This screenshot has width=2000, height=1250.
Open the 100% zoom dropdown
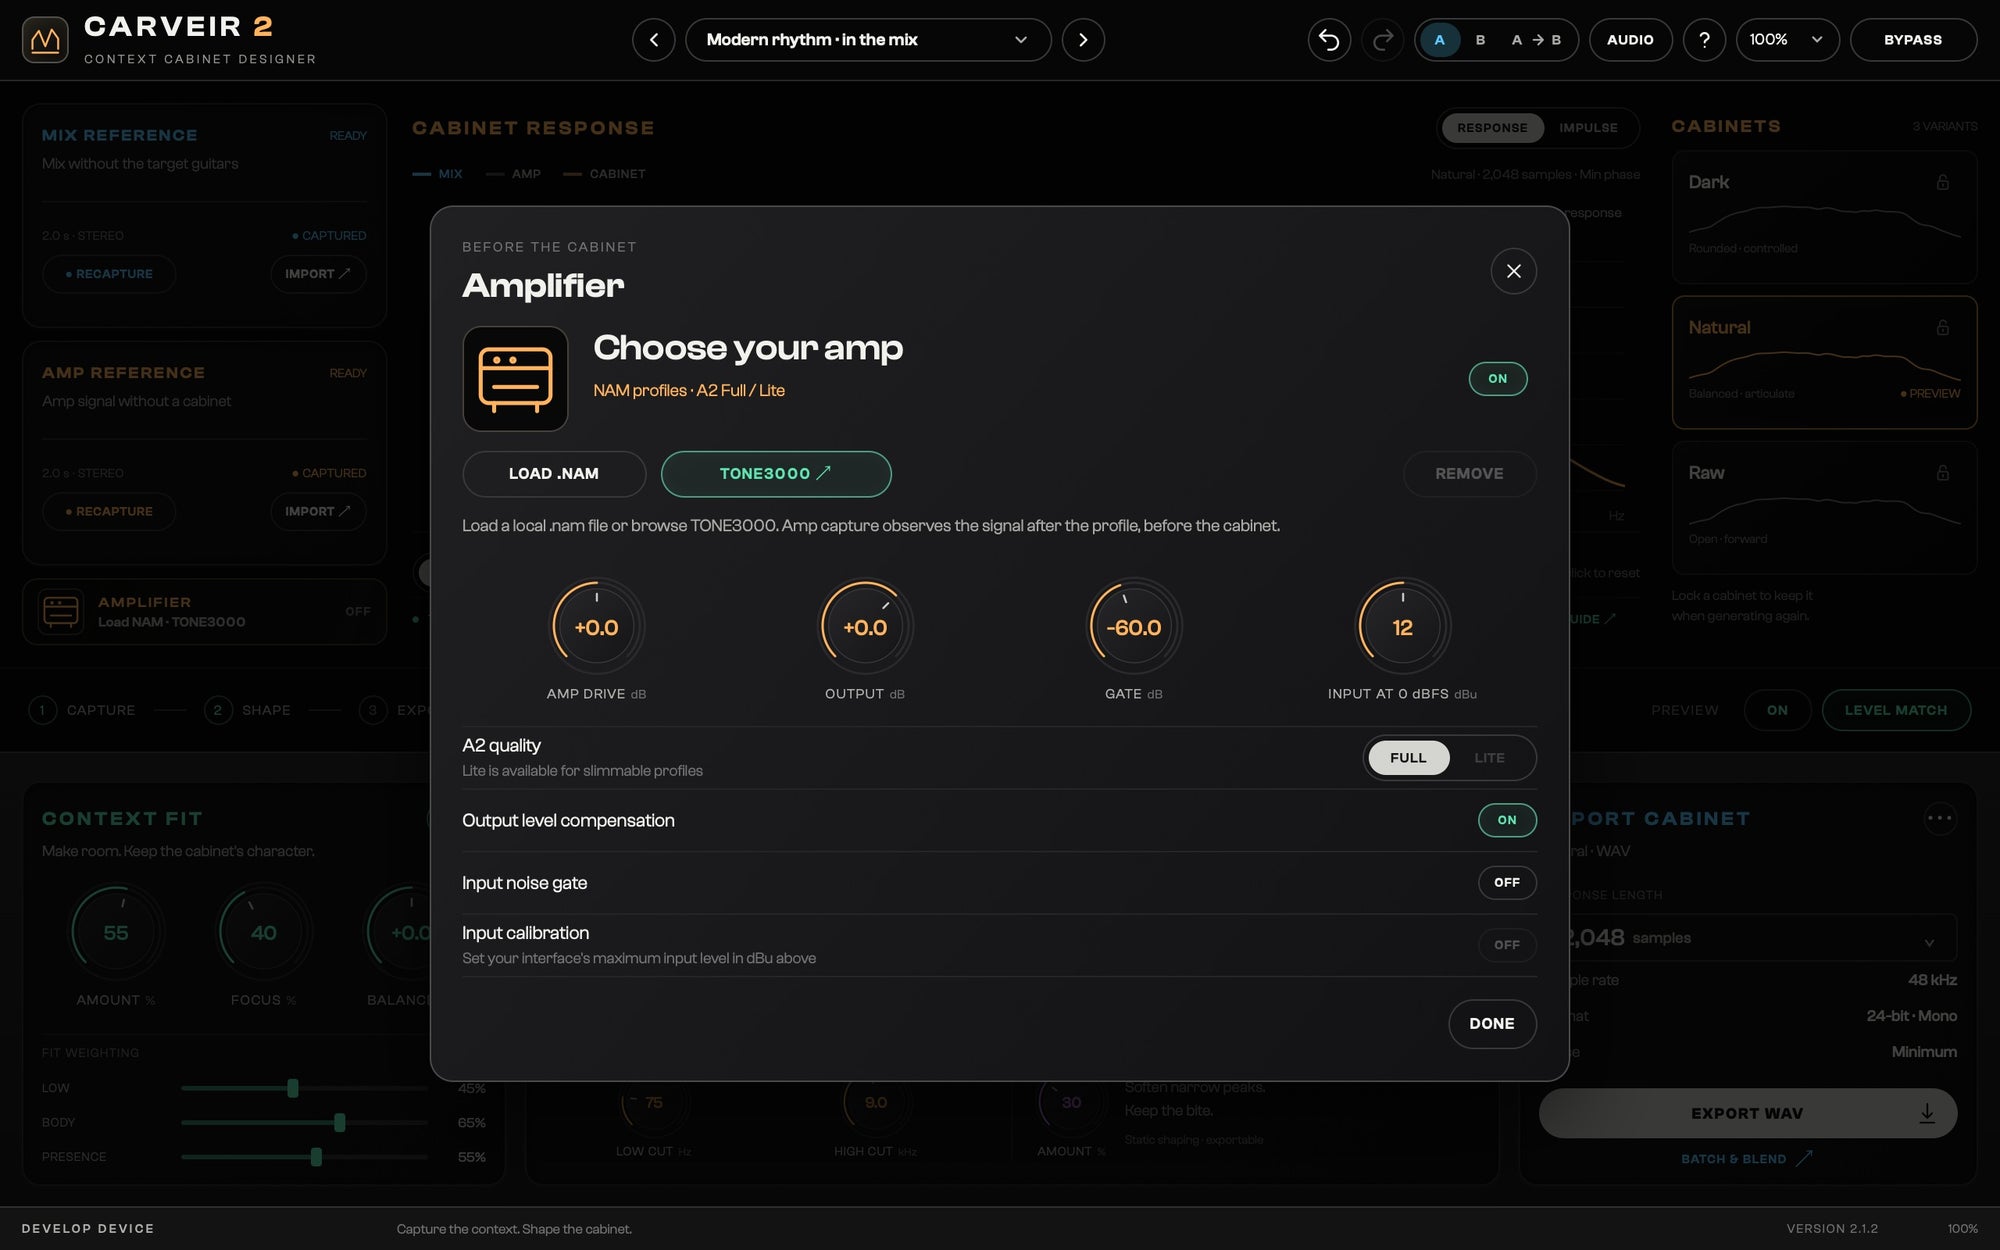point(1787,40)
